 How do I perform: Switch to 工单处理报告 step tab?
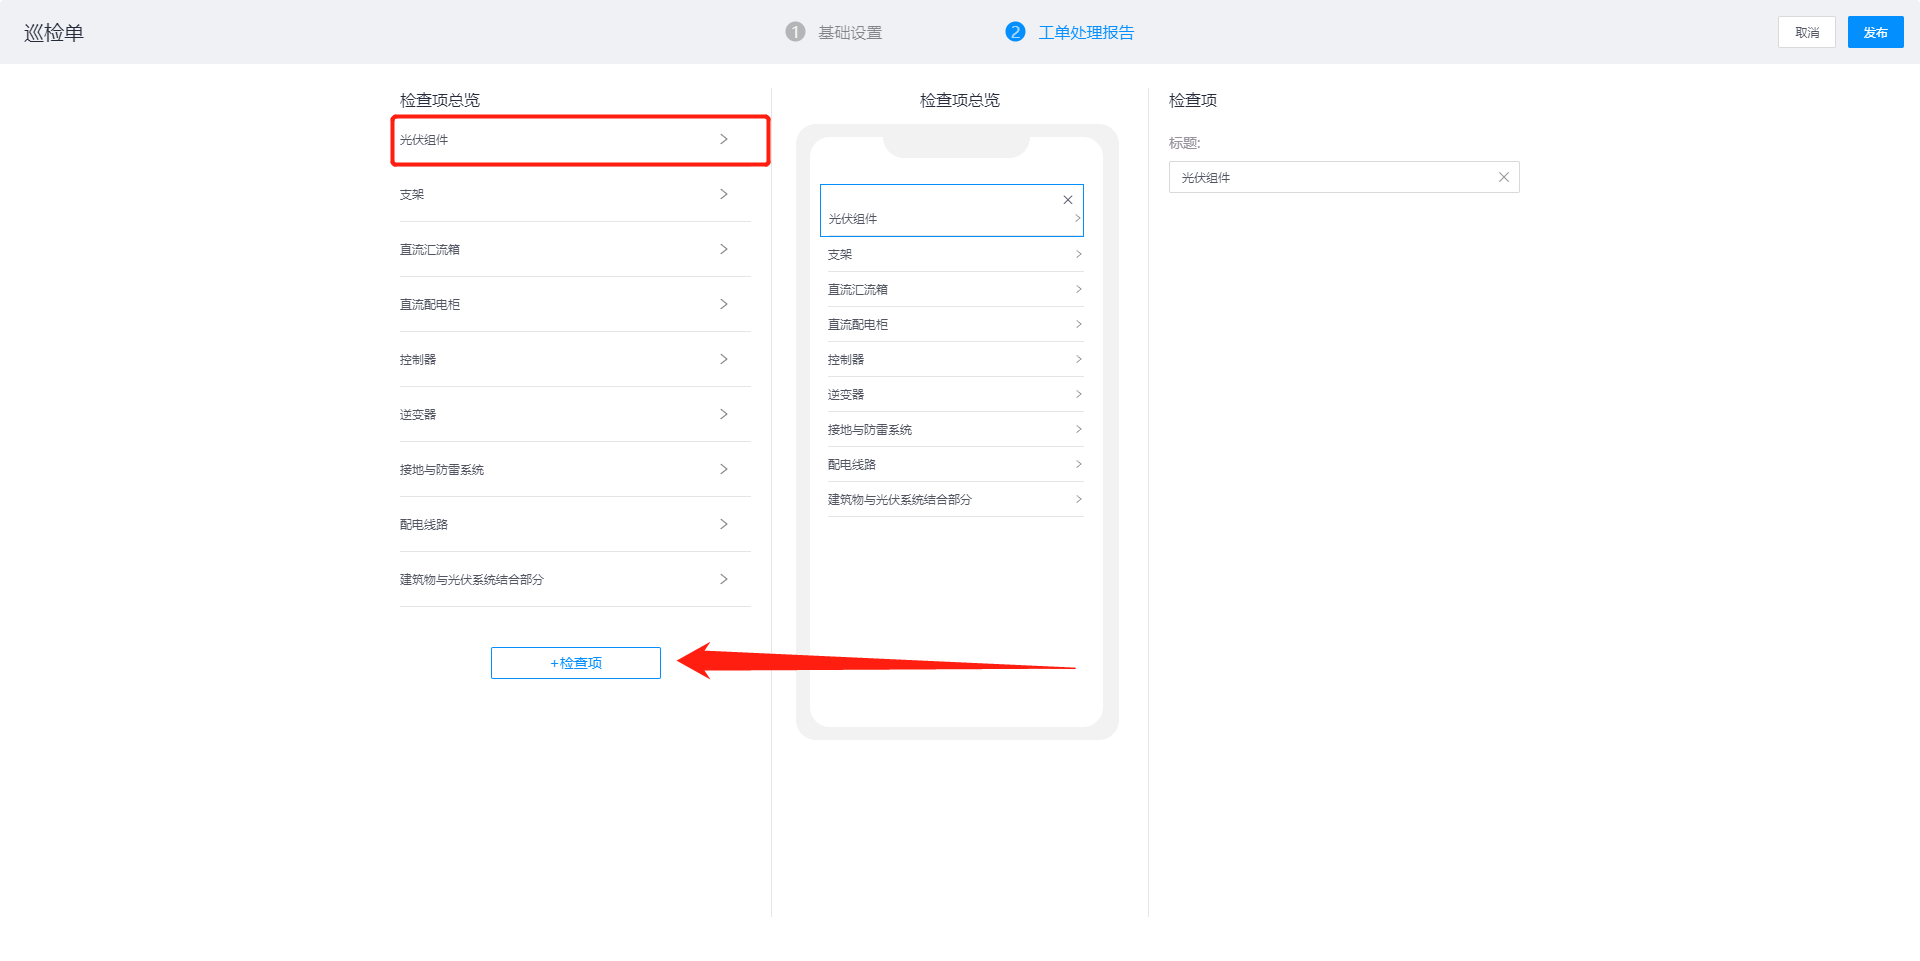point(1086,33)
